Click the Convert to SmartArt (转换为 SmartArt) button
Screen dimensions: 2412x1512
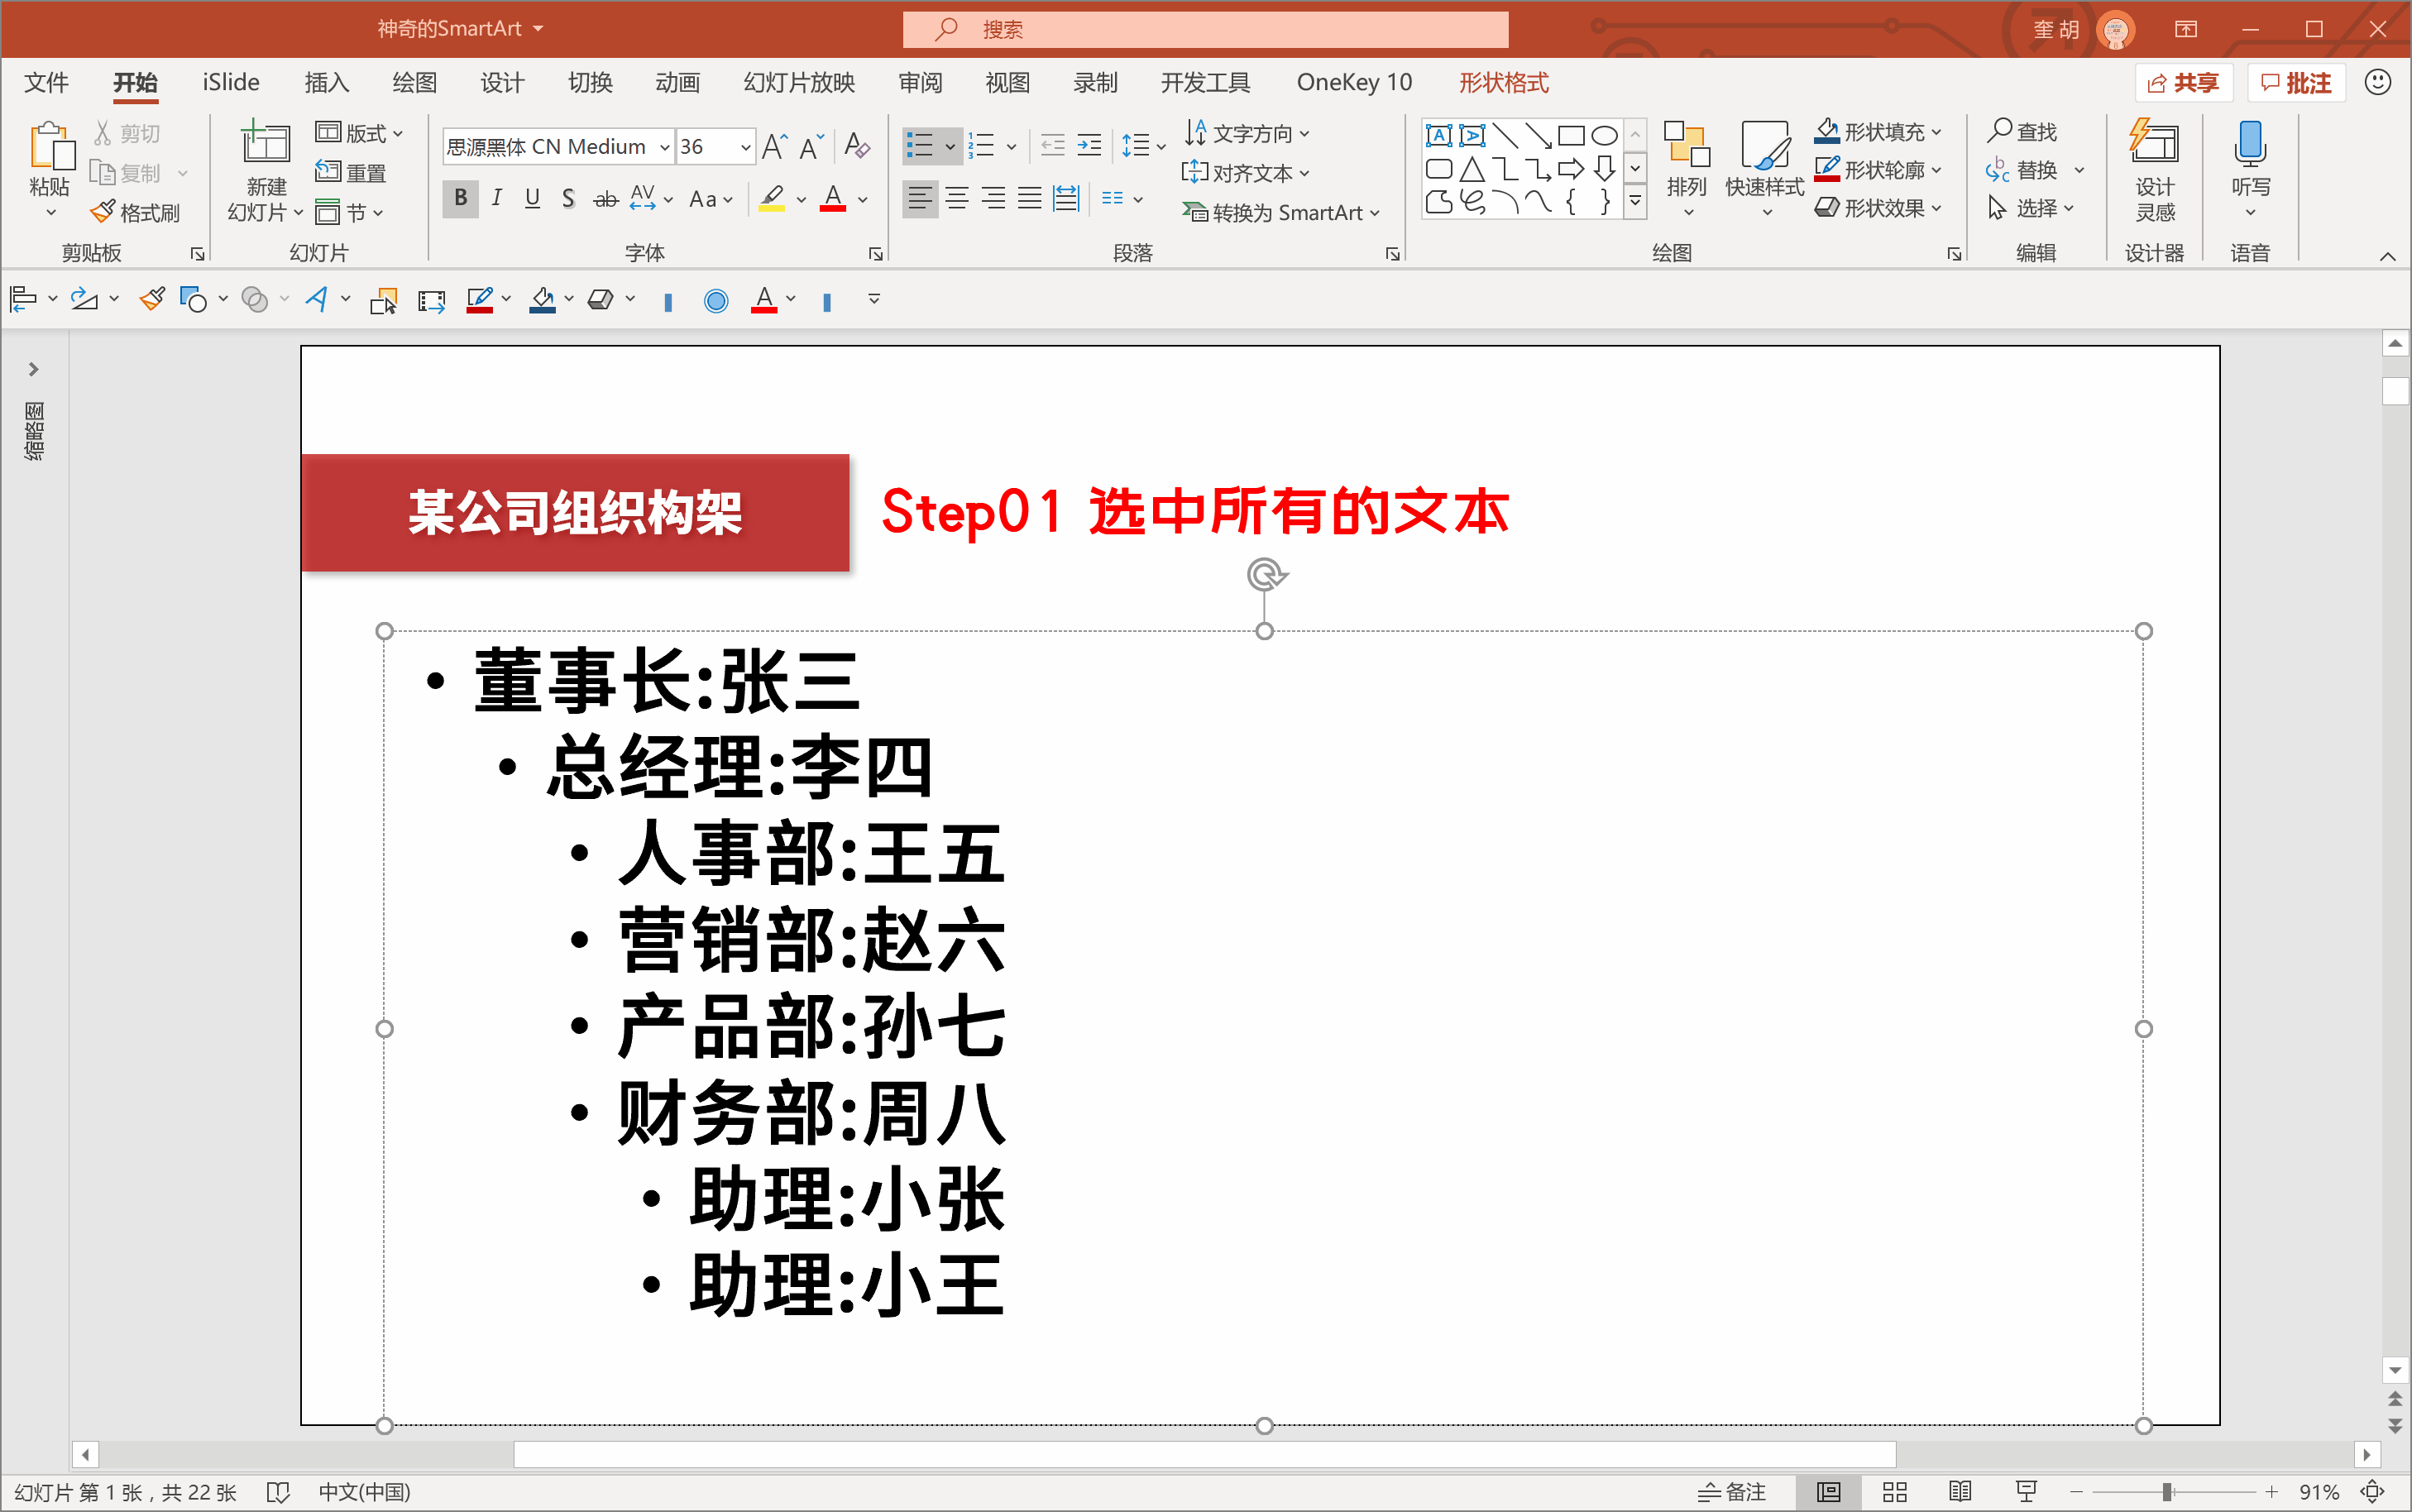tap(1281, 212)
